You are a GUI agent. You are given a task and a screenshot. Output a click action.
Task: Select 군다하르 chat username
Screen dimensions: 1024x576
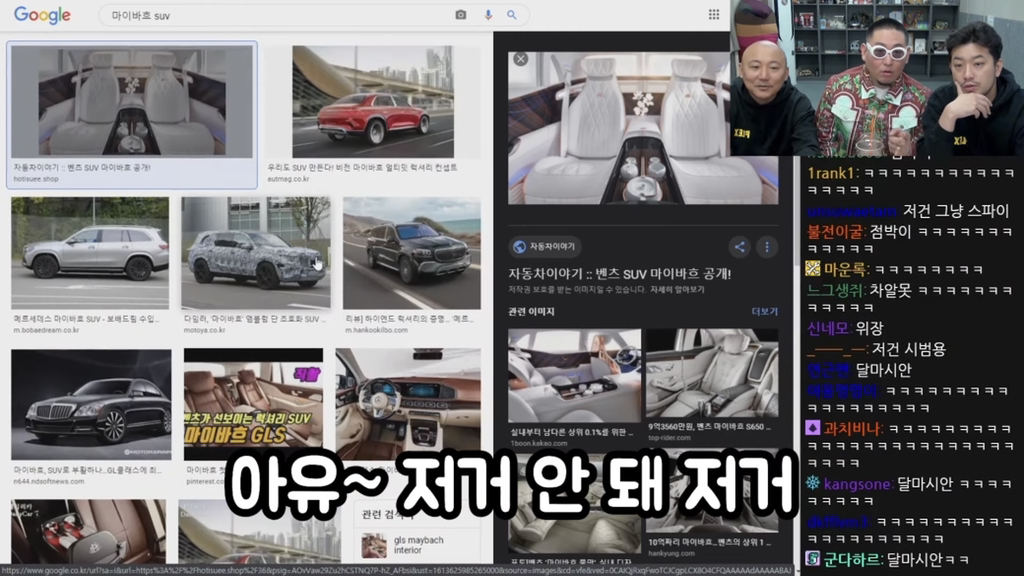852,559
